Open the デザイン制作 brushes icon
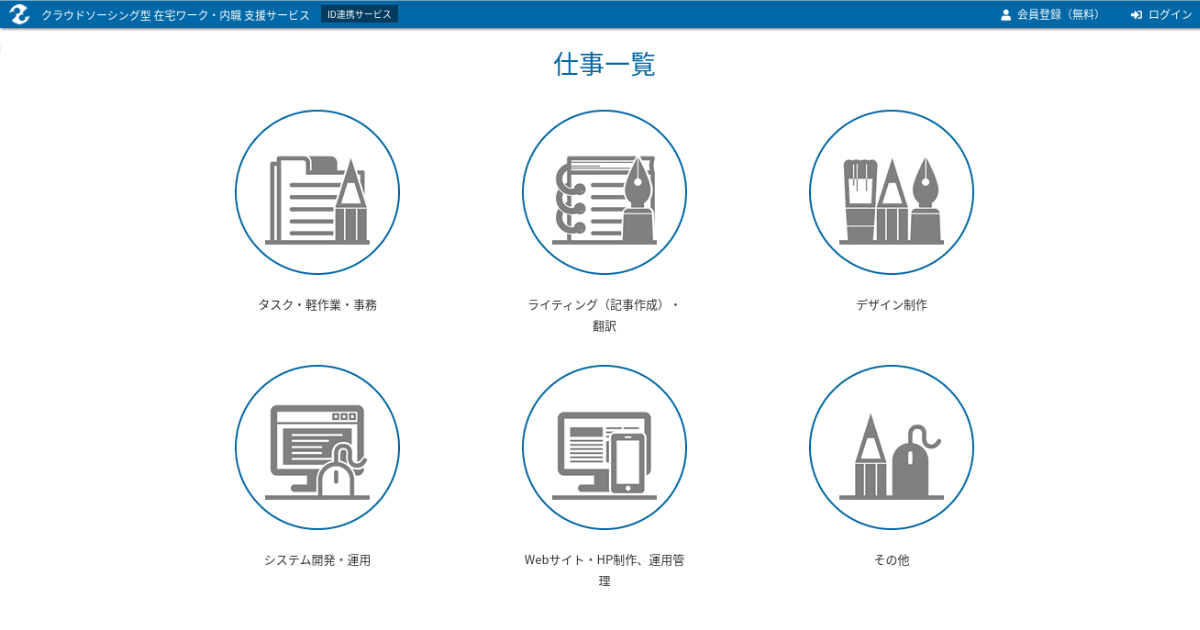 coord(891,192)
